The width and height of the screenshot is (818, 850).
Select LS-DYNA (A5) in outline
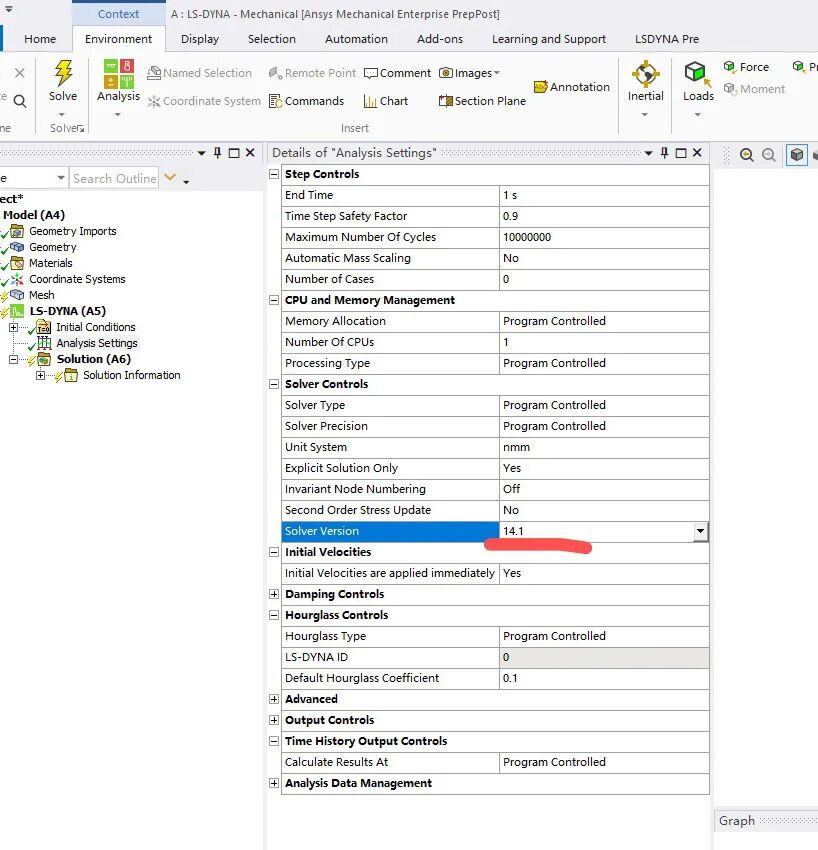point(67,311)
